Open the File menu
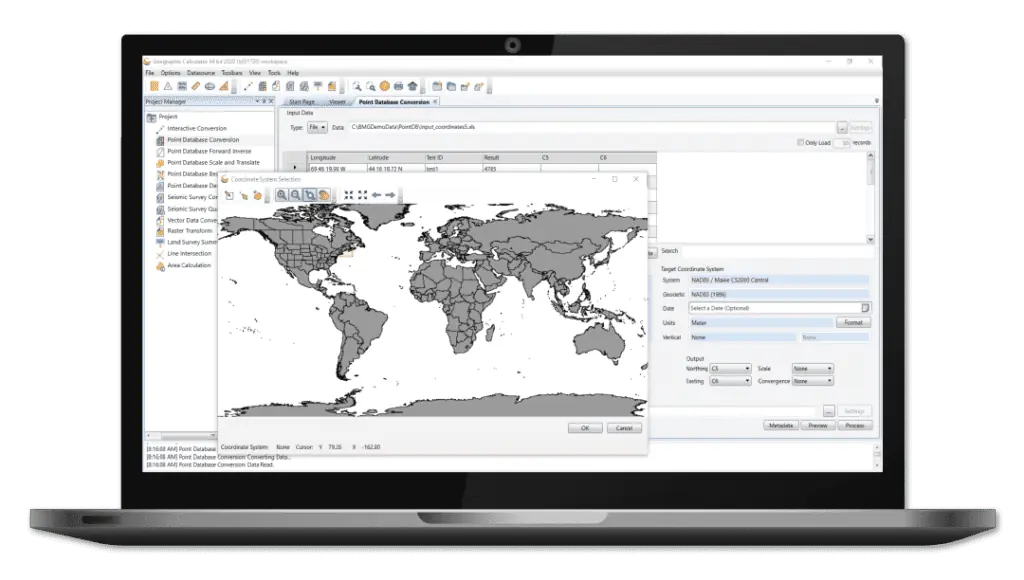 coord(150,73)
